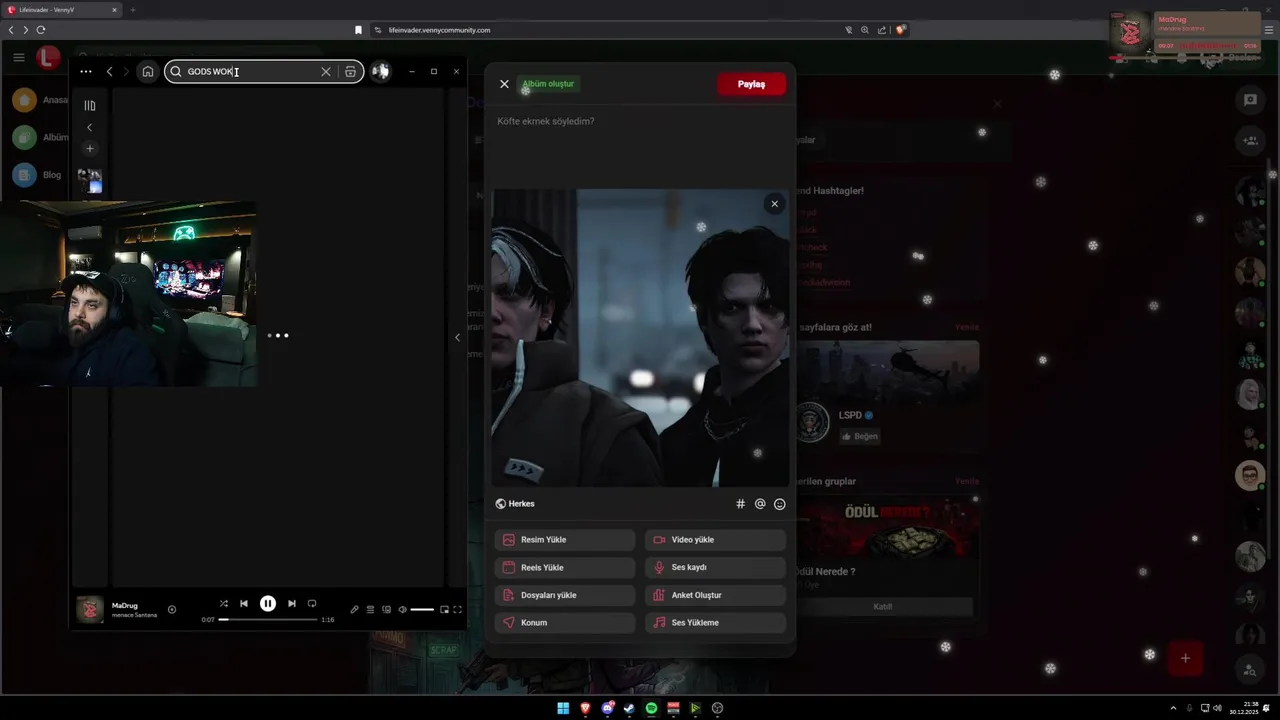Open the Windows Start menu
Screen dimensions: 1280x720
[563, 708]
